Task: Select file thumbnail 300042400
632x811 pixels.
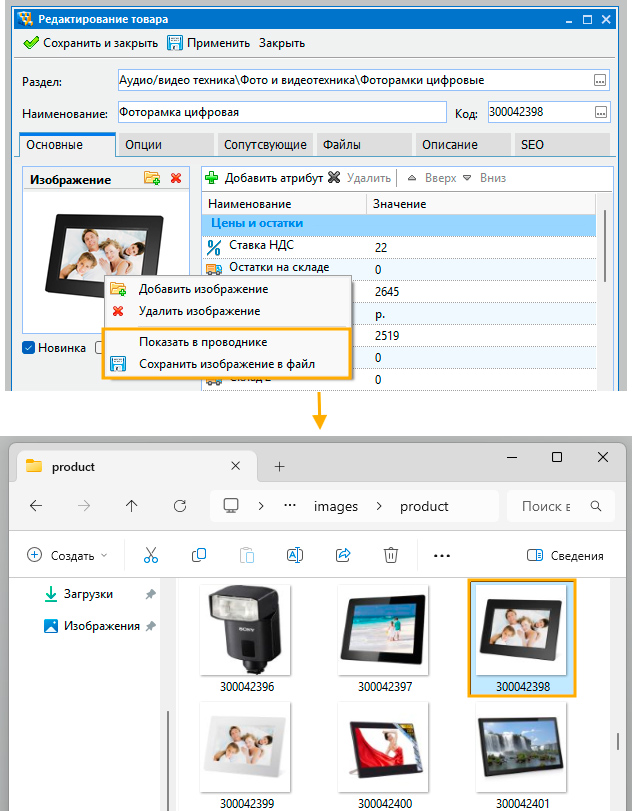Action: click(x=384, y=756)
